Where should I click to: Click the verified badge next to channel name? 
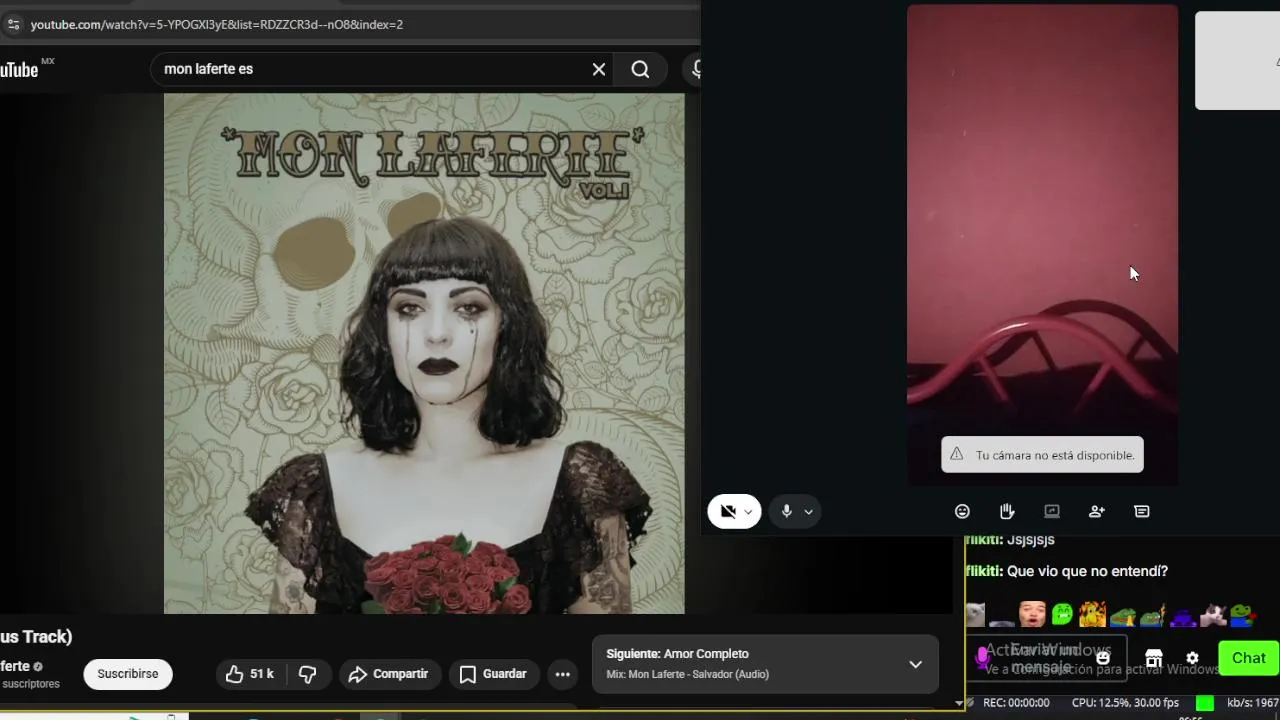[38, 666]
